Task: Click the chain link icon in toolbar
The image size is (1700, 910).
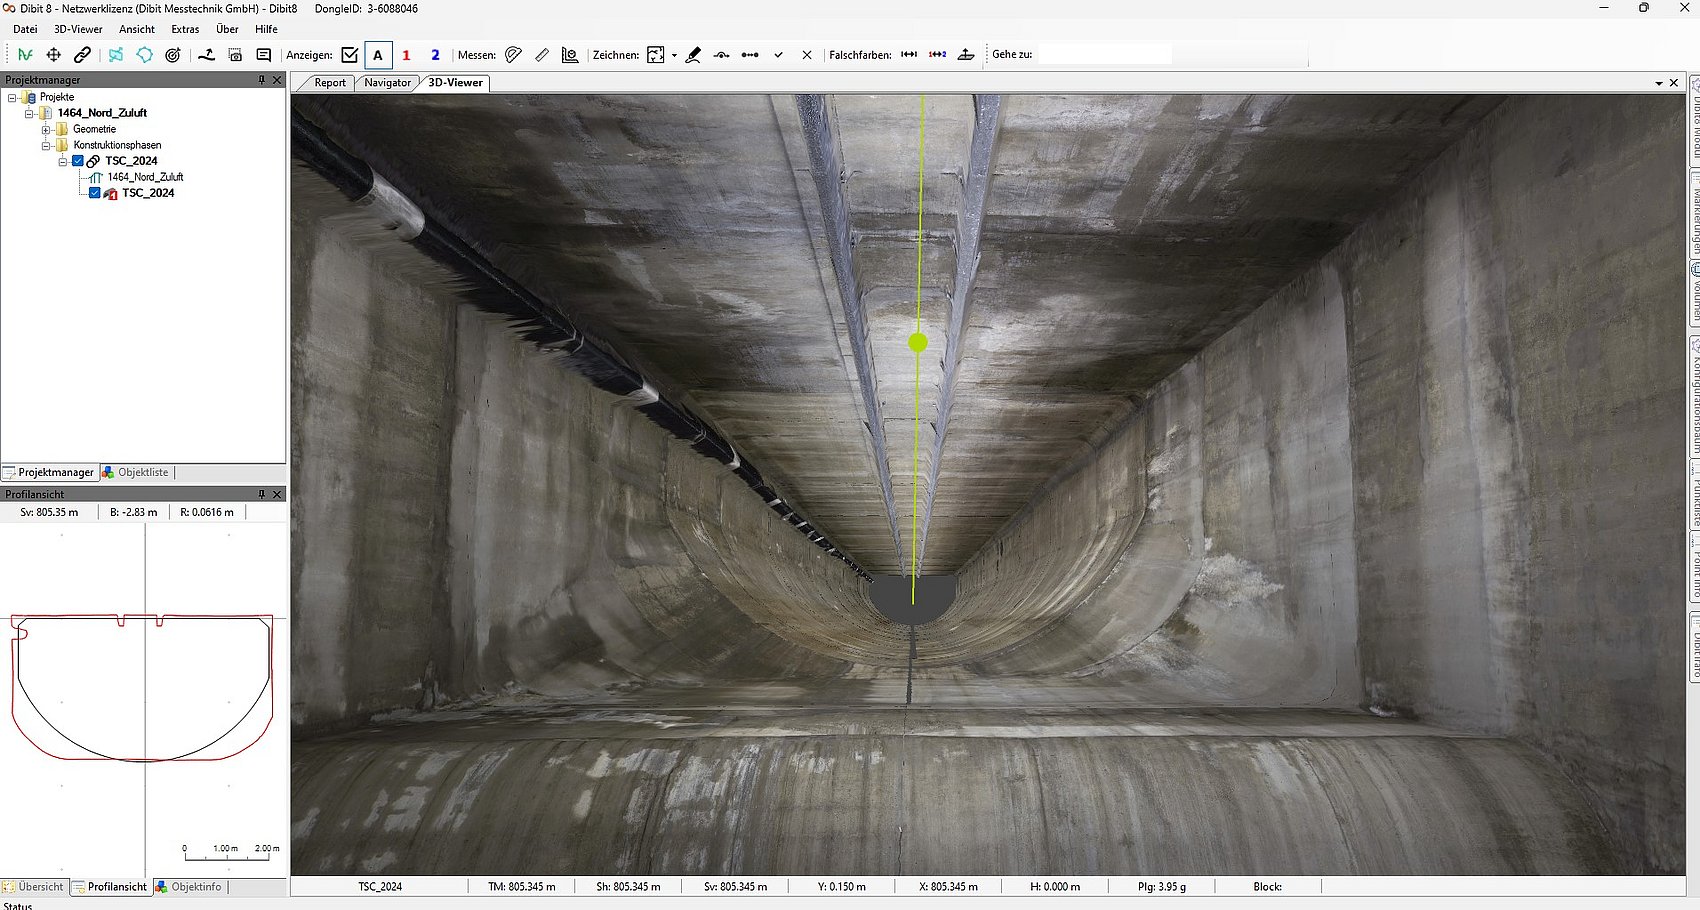Action: tap(82, 55)
